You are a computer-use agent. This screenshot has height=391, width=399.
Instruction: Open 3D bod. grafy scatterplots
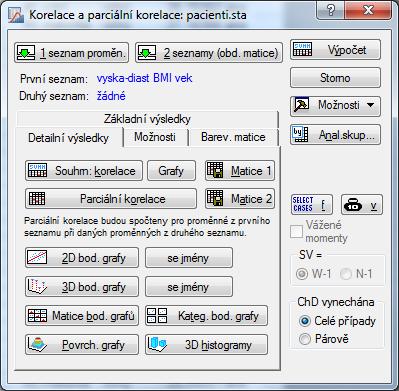click(82, 287)
